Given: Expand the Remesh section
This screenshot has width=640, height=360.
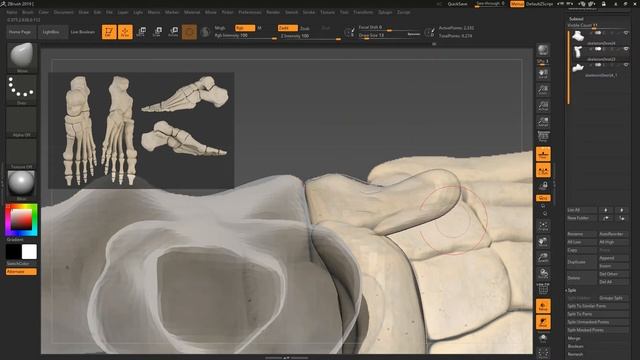Looking at the screenshot, I should [576, 354].
